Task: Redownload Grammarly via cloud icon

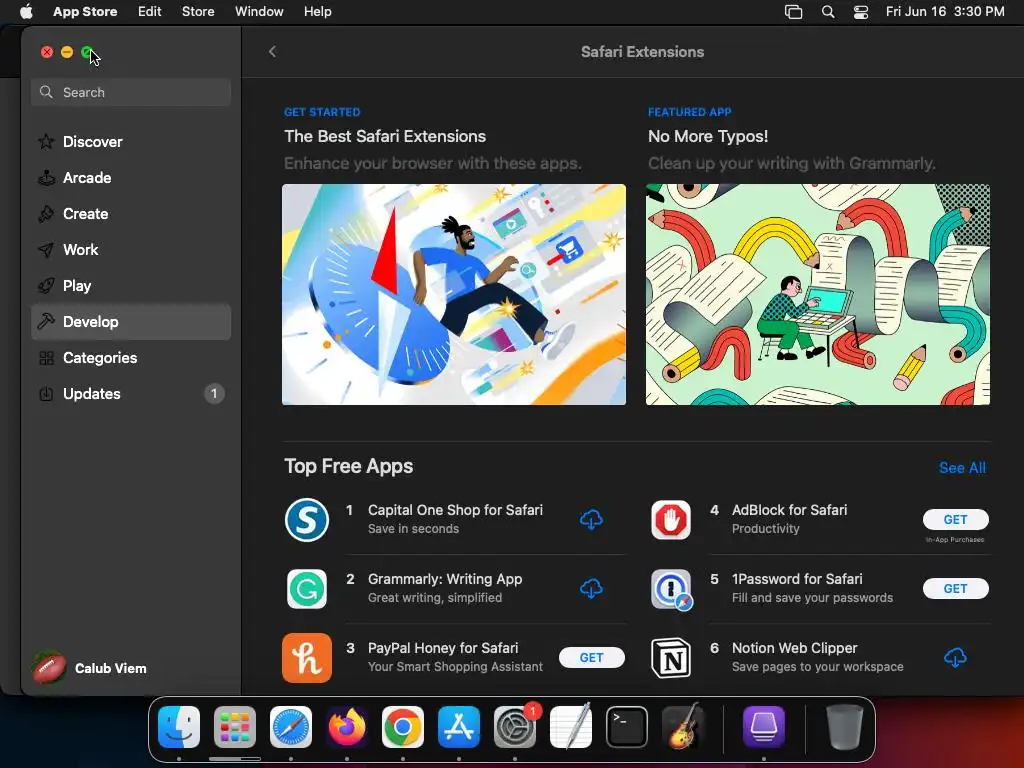Action: point(591,589)
